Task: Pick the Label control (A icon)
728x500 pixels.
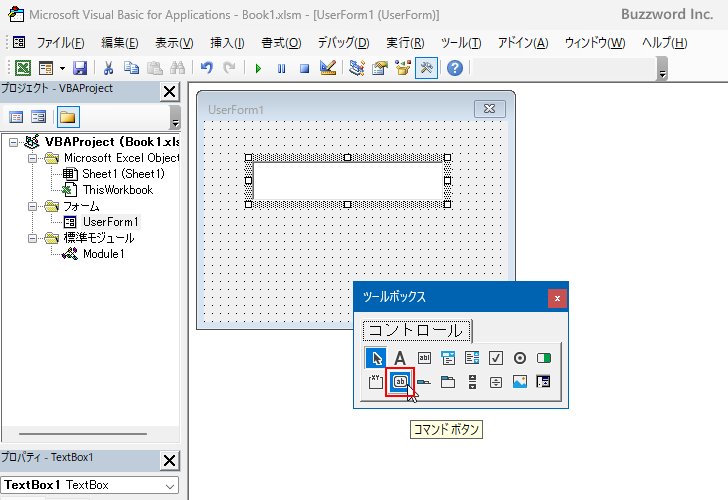Action: pyautogui.click(x=399, y=357)
